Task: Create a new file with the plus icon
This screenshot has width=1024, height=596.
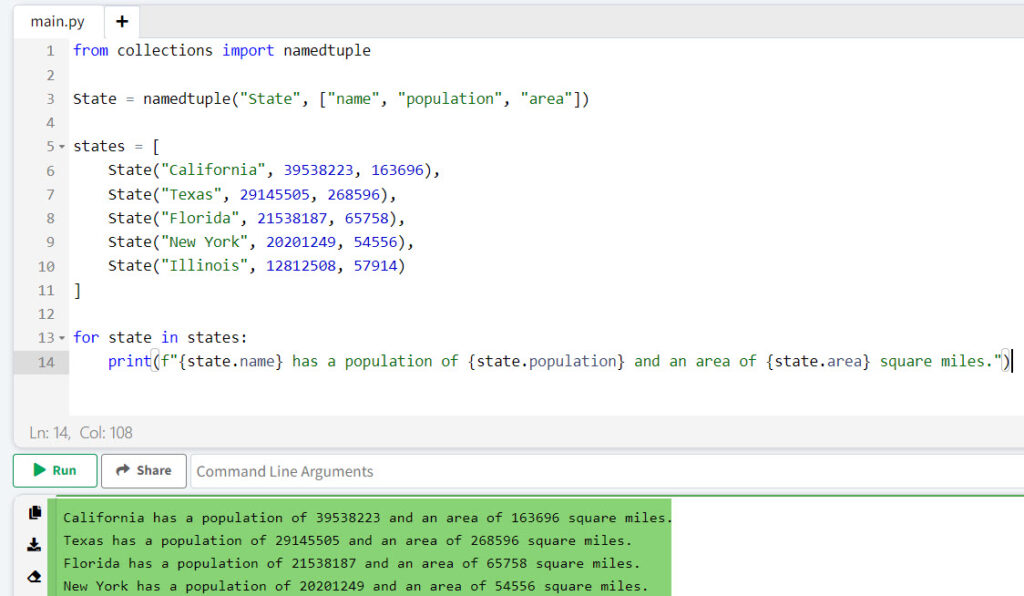Action: (x=122, y=20)
